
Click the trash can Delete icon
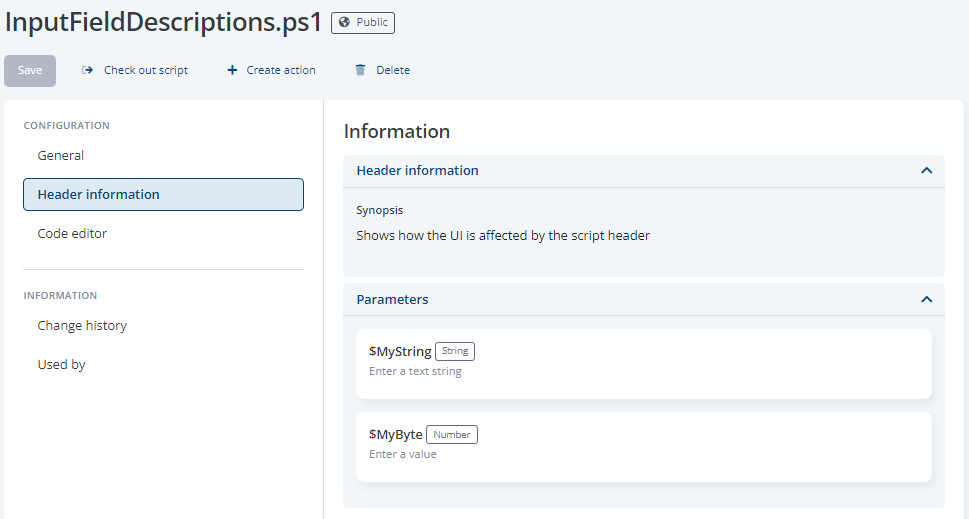pos(360,70)
